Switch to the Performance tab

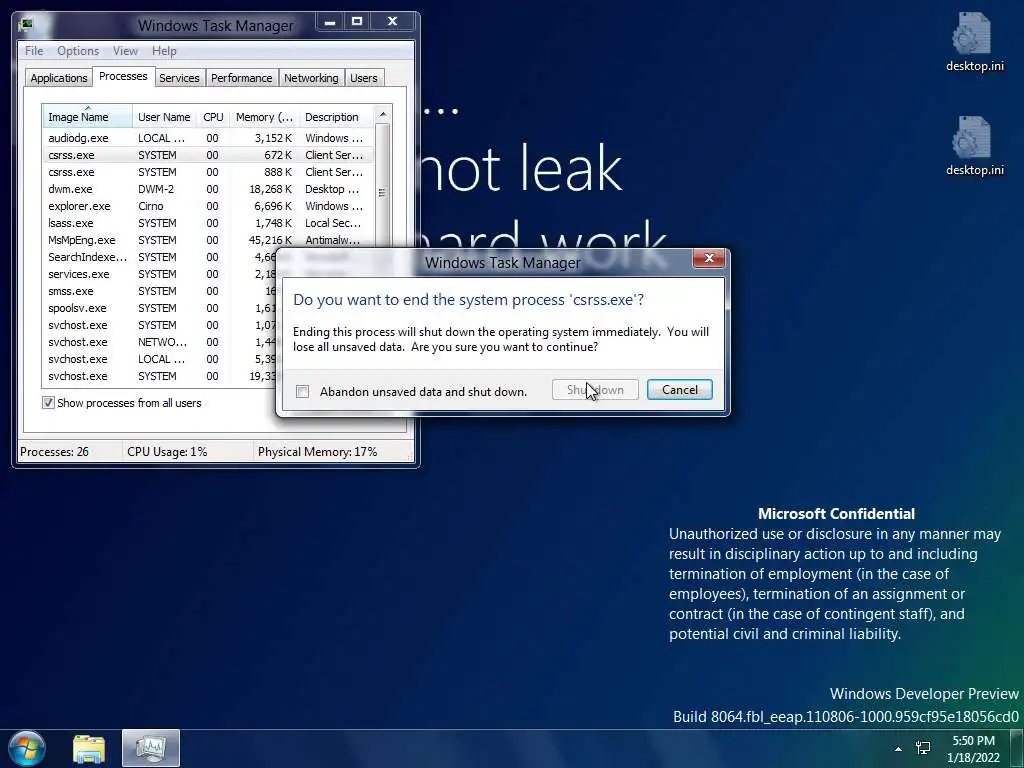pyautogui.click(x=242, y=78)
